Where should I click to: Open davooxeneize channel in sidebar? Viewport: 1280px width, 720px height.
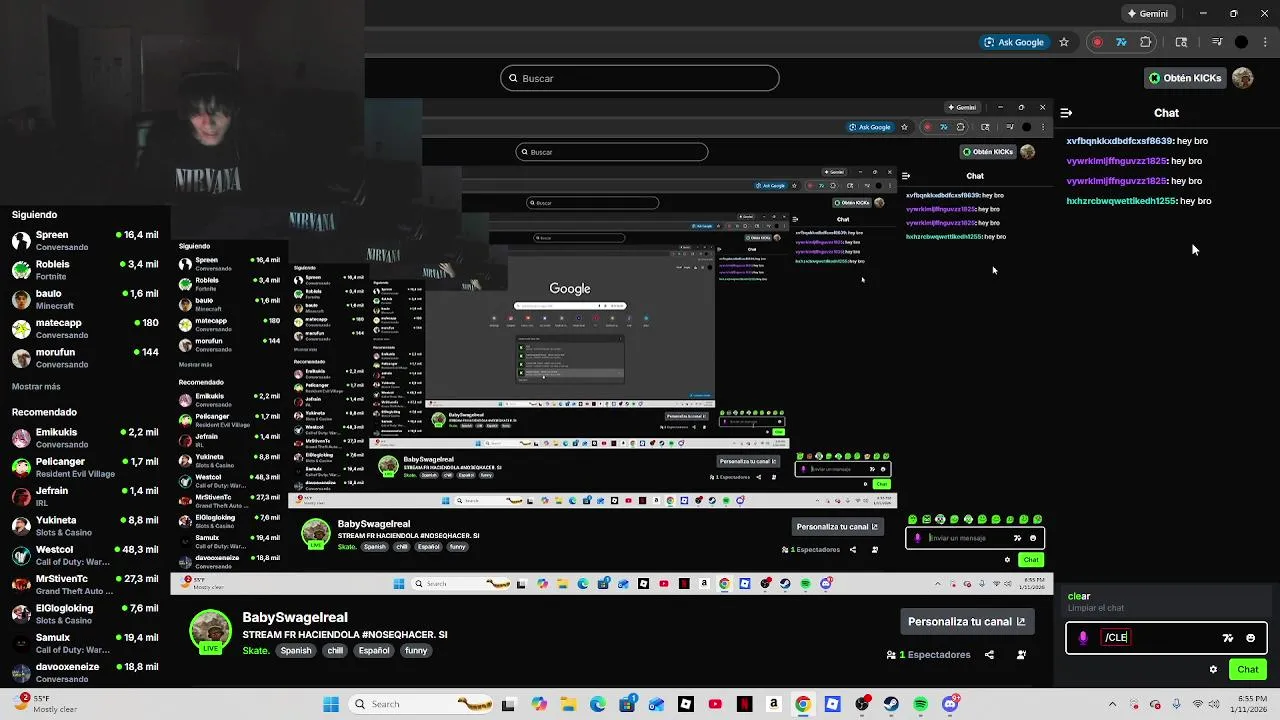(85, 672)
